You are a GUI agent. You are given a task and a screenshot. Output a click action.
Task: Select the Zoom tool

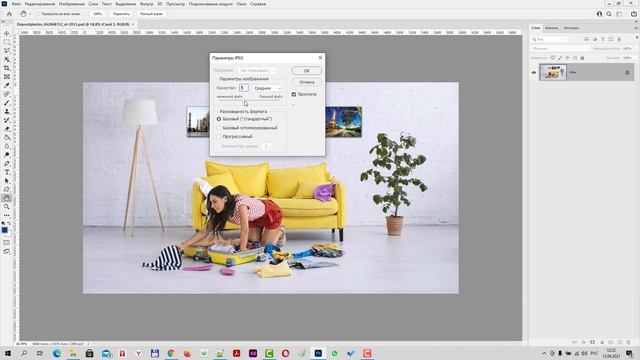[7, 207]
